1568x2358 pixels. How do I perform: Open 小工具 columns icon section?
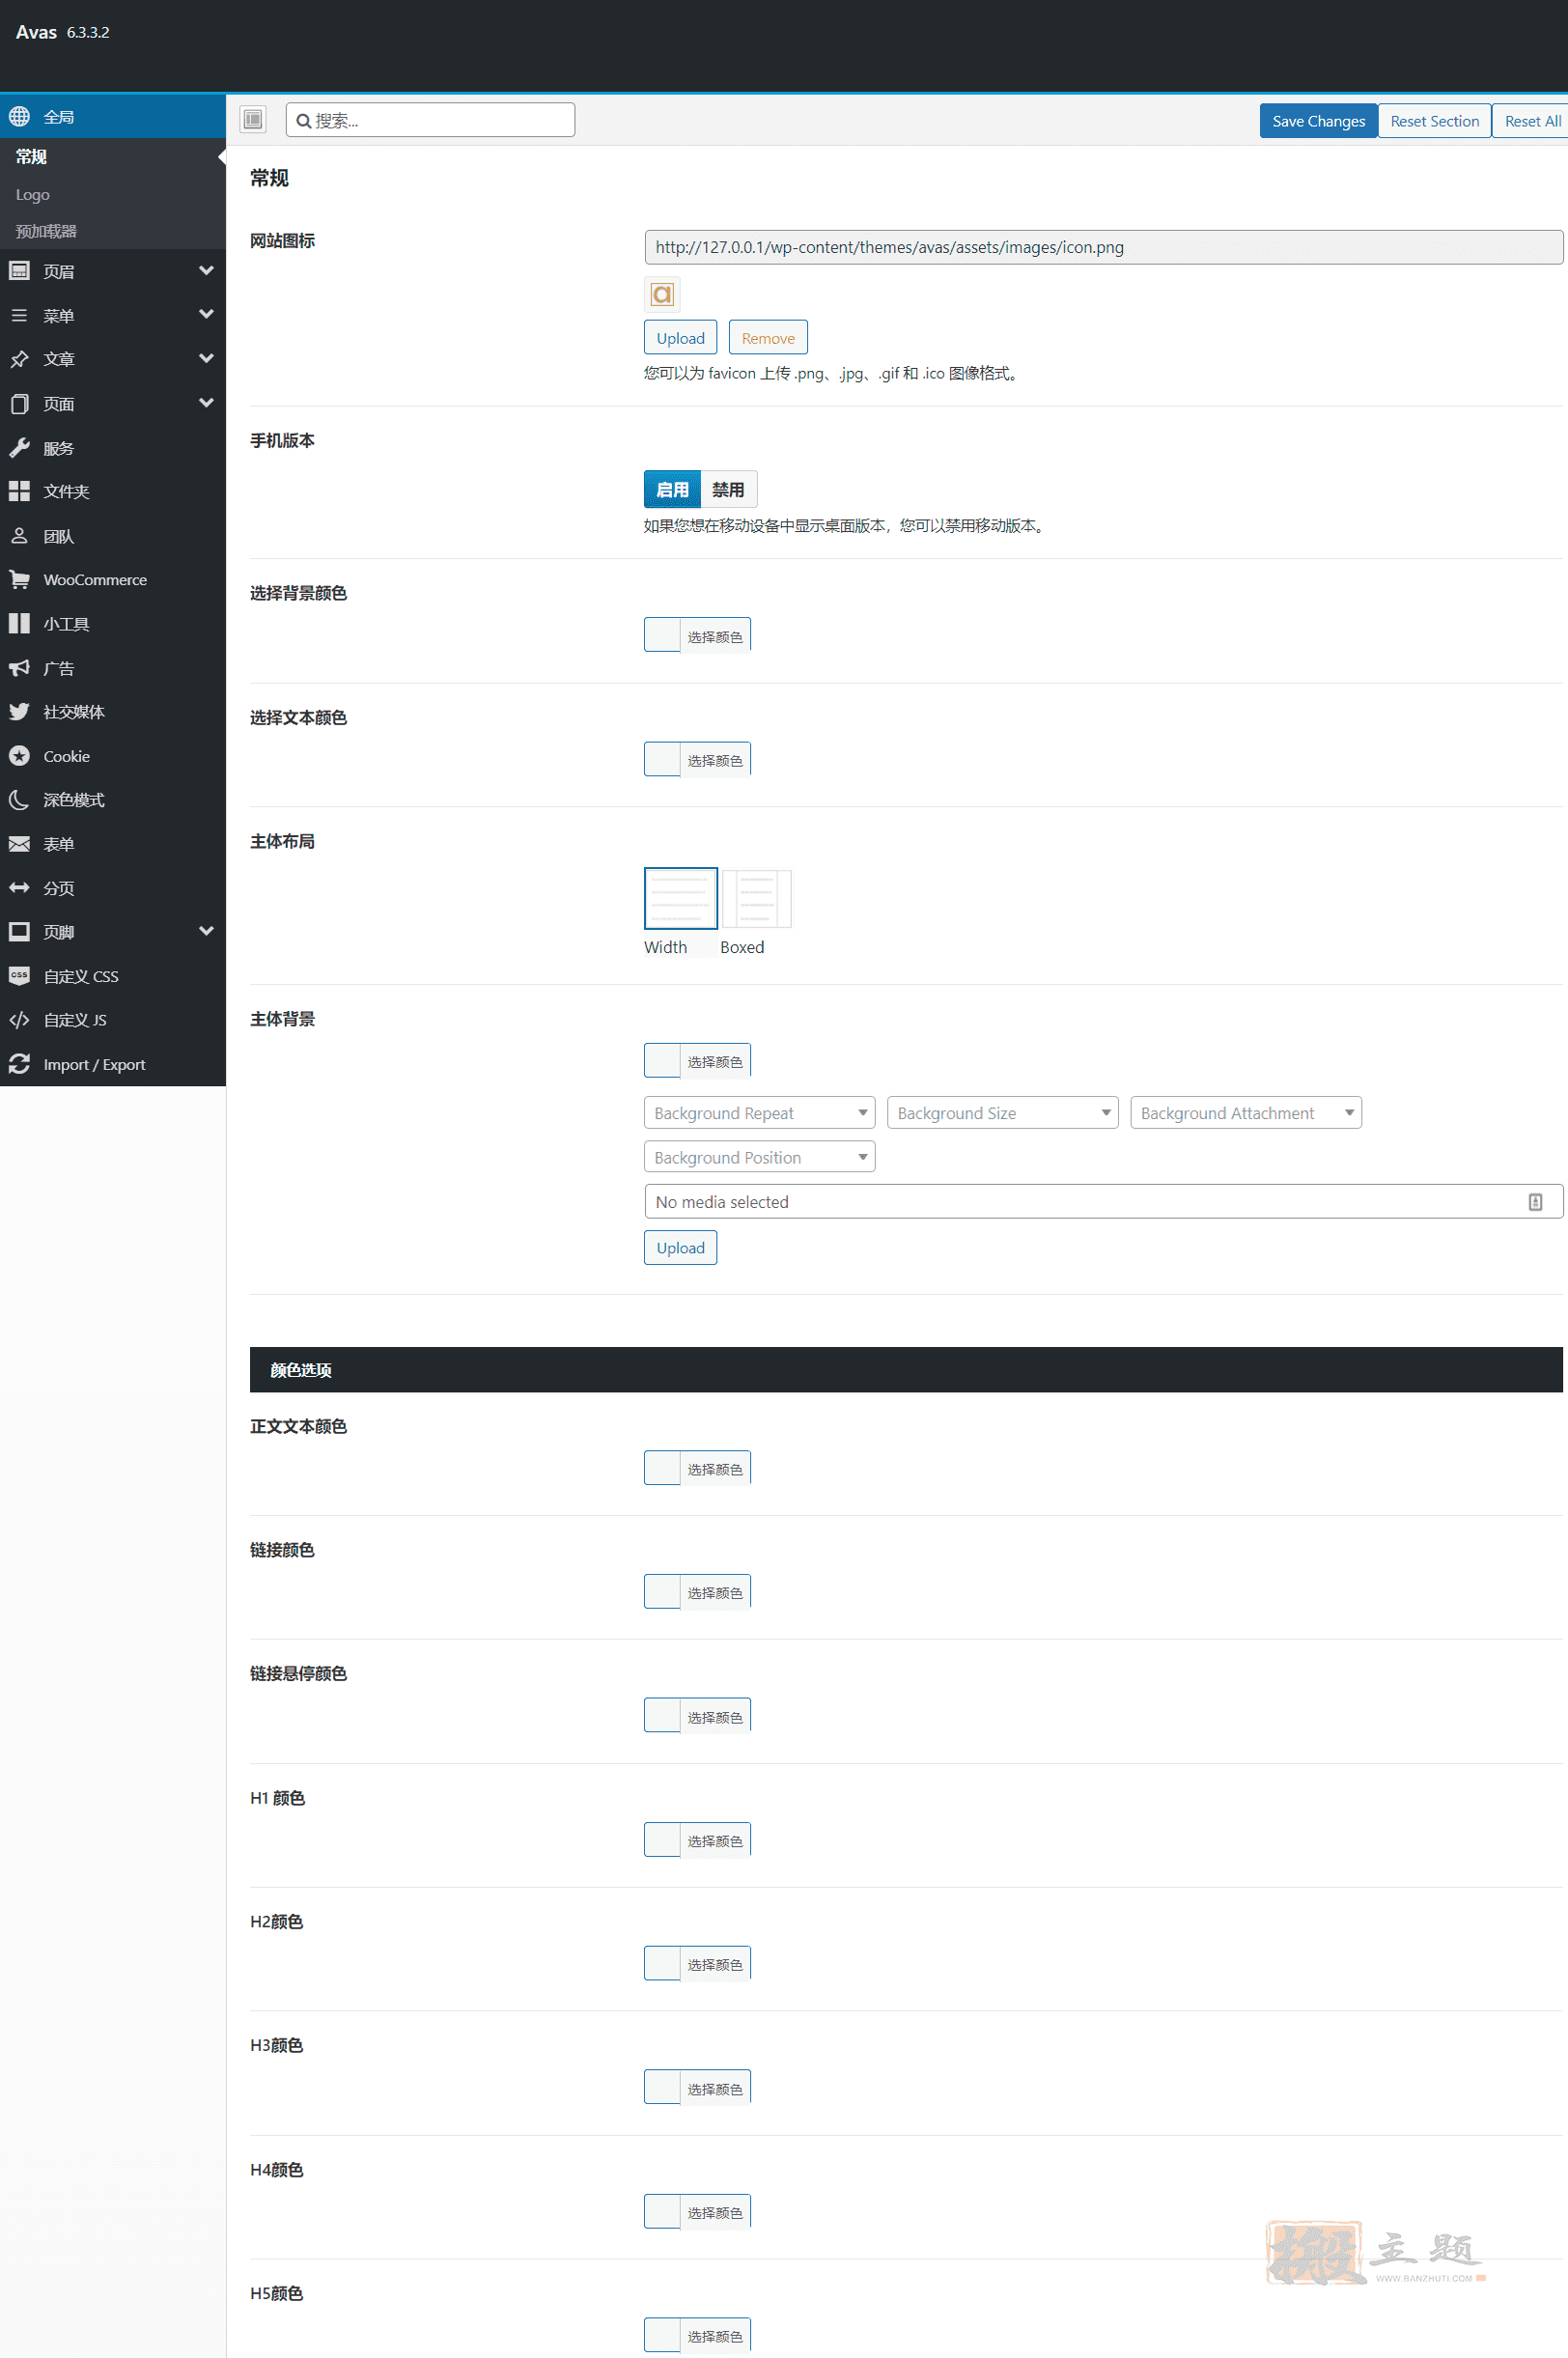coord(113,624)
